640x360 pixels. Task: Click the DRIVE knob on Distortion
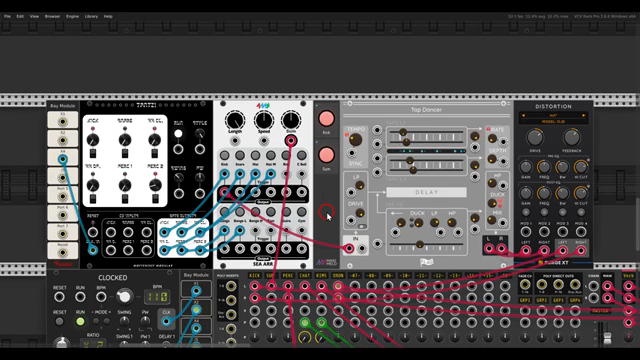point(535,138)
